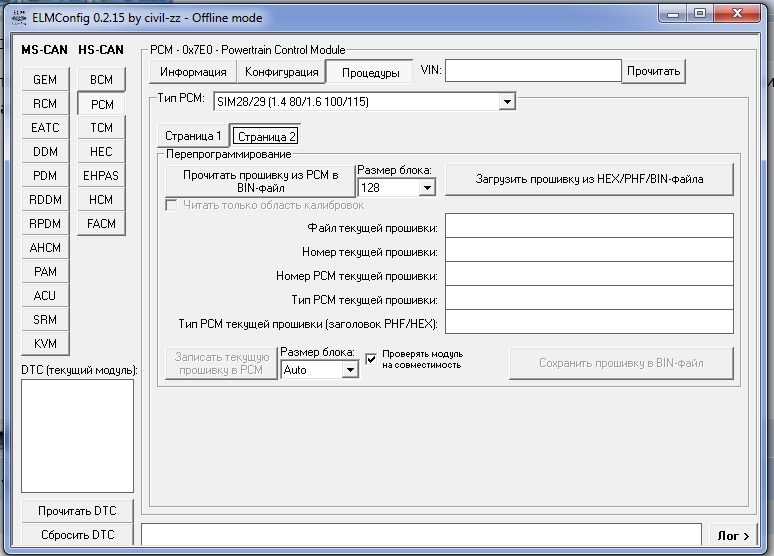Screen dimensions: 774x556
Task: Click Прочитать DTC button
Action: click(77, 511)
